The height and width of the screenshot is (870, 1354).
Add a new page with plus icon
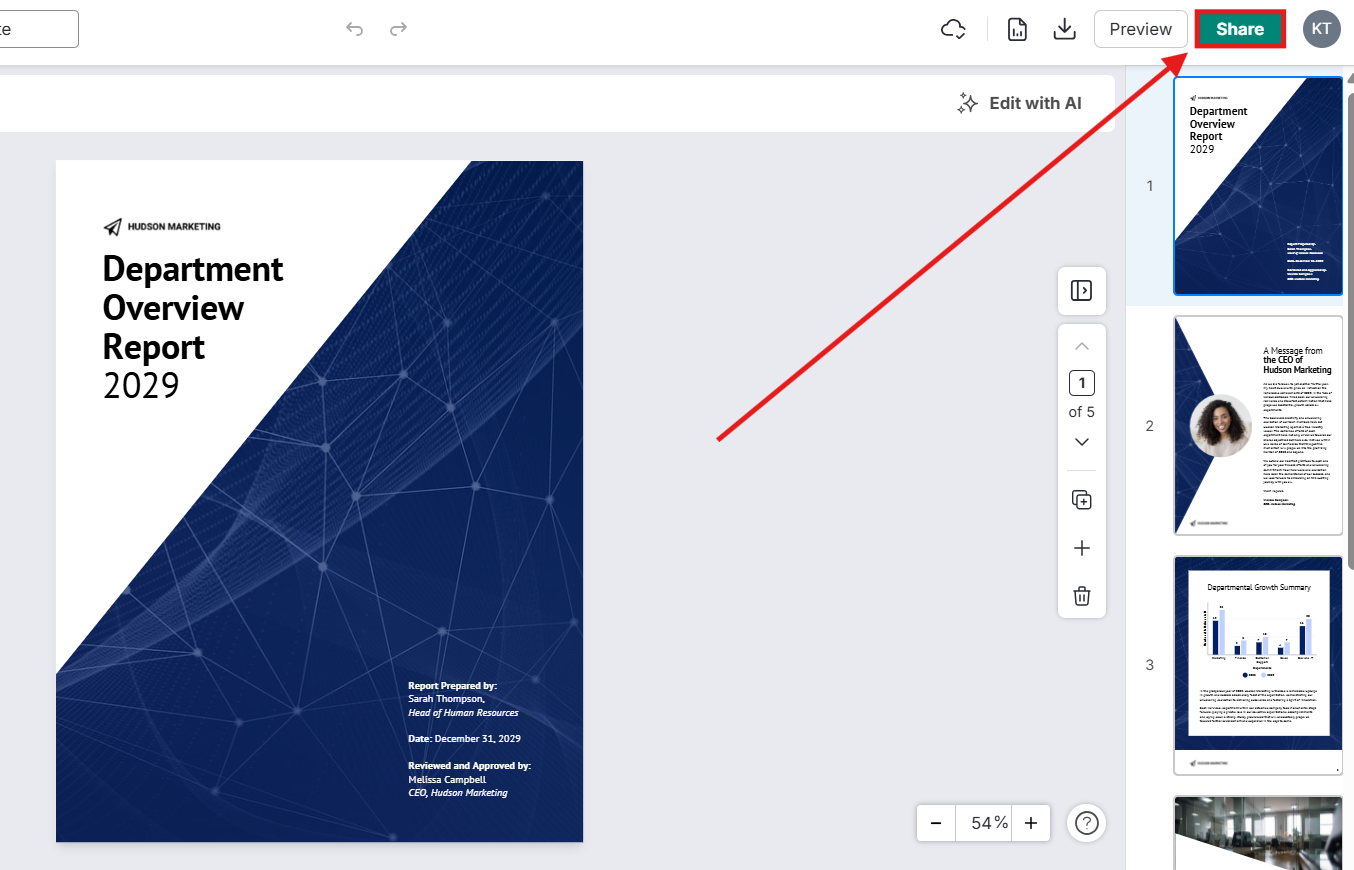point(1081,548)
